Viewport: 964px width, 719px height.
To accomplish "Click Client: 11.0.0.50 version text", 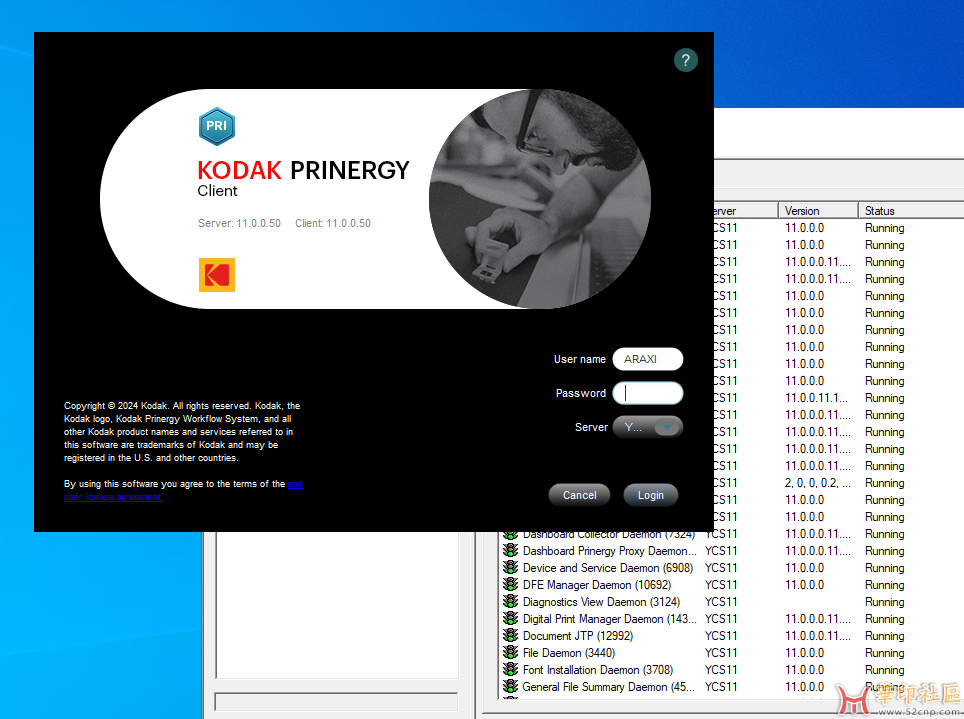I will [333, 223].
